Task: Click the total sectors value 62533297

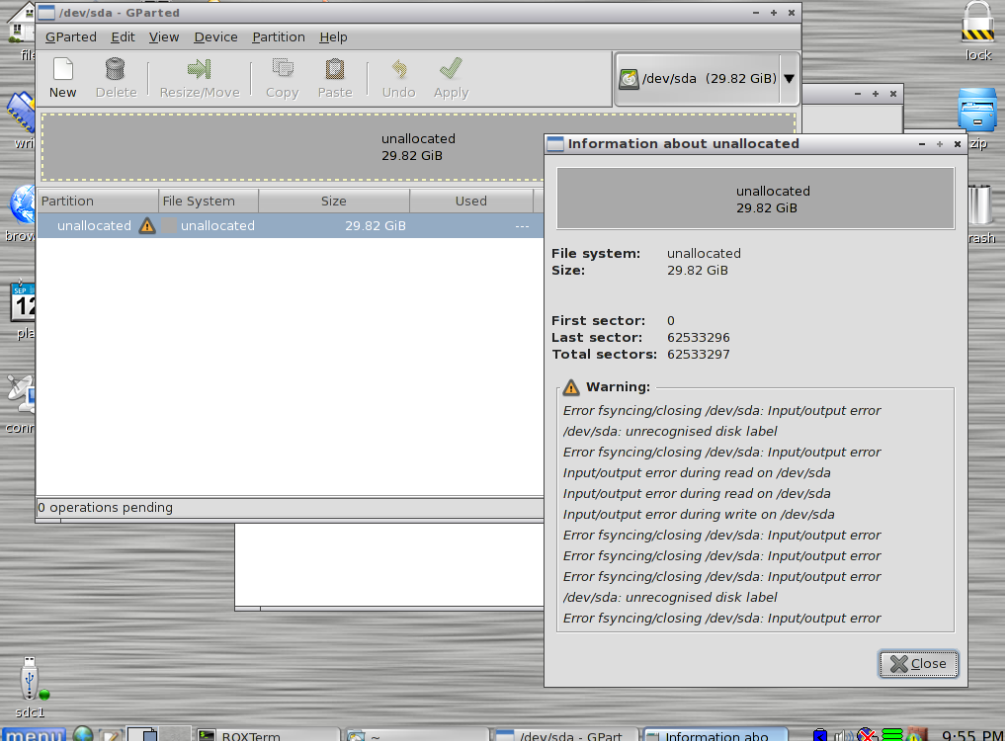Action: (x=698, y=354)
